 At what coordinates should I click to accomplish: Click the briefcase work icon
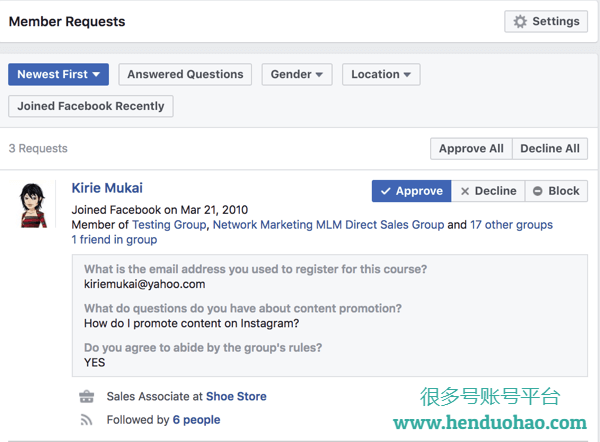click(x=86, y=397)
